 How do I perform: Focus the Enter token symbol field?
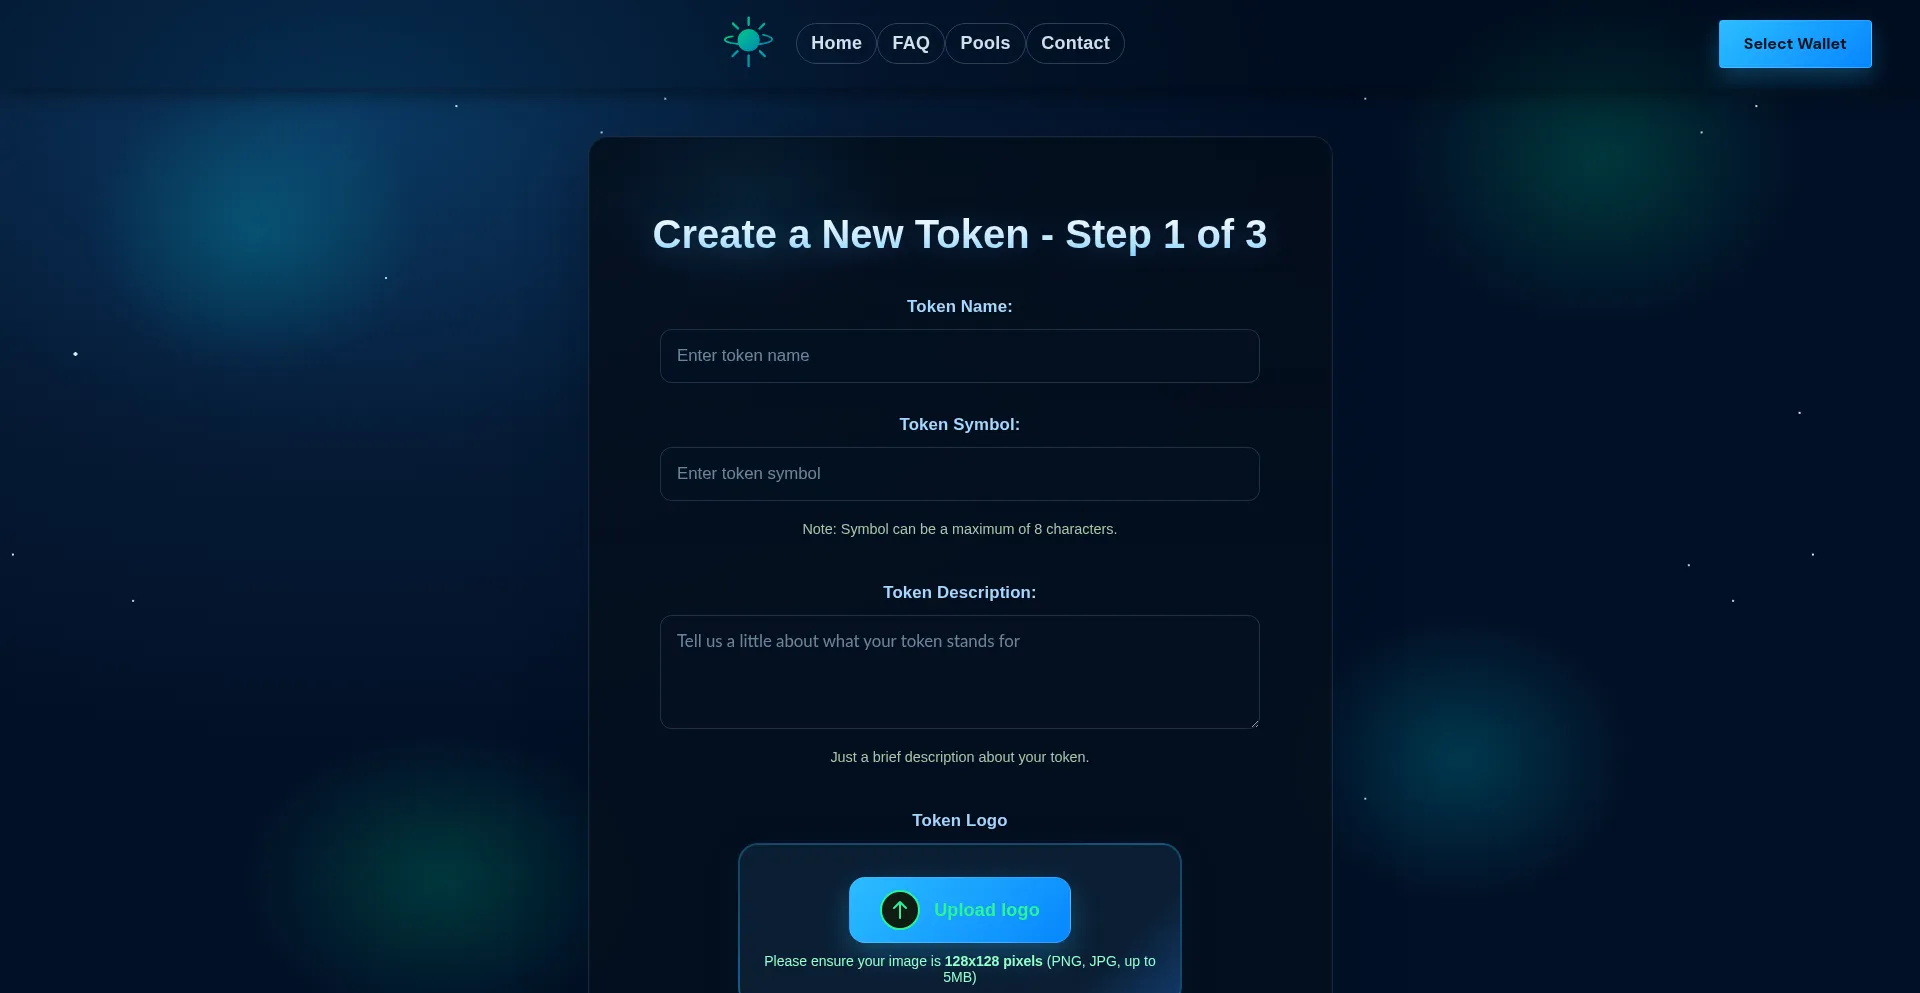point(960,474)
